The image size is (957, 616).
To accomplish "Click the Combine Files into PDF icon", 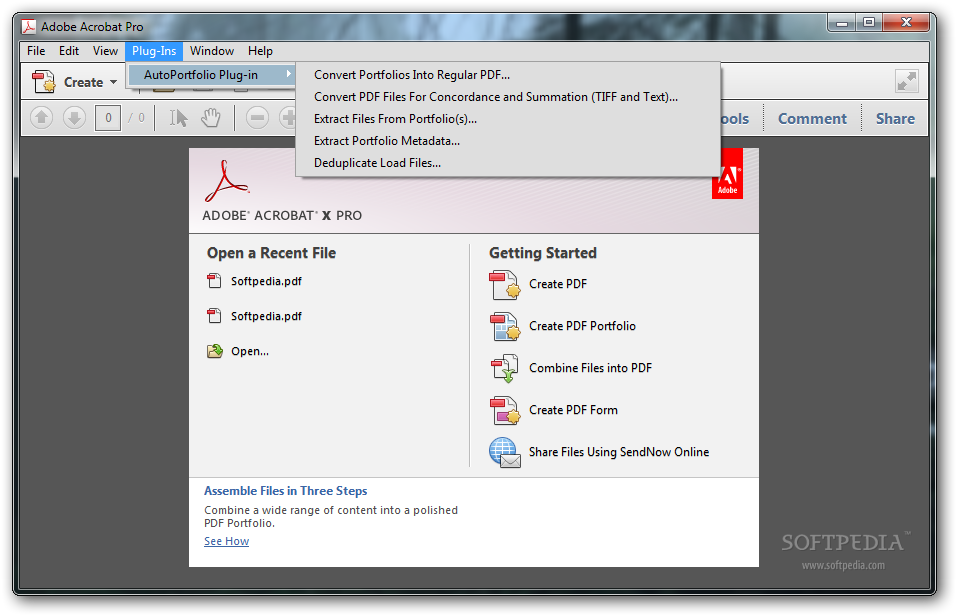I will click(505, 369).
